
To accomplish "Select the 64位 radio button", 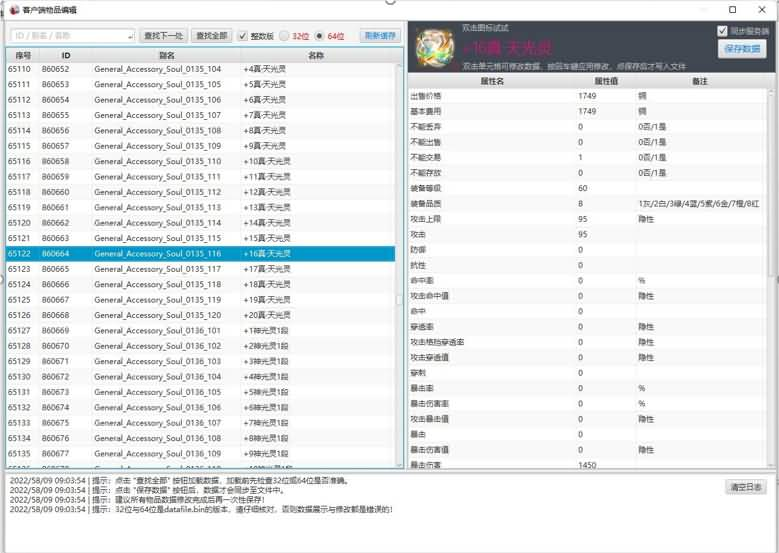I will (x=320, y=36).
